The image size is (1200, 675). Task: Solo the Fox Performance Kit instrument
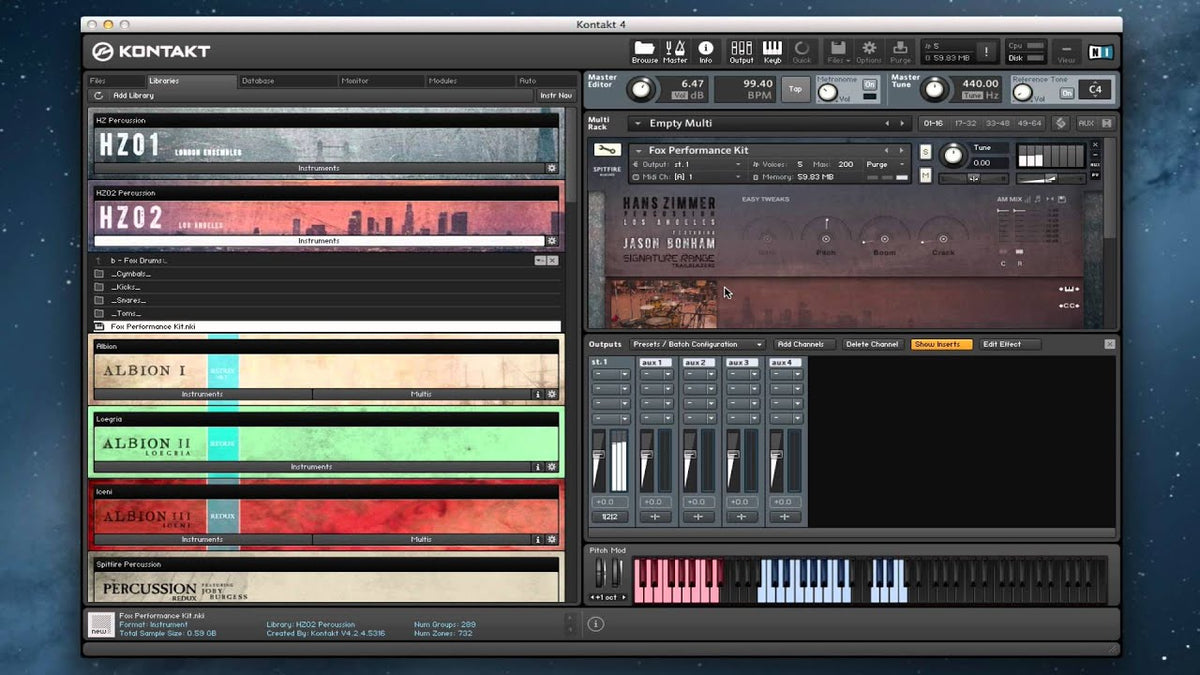925,152
